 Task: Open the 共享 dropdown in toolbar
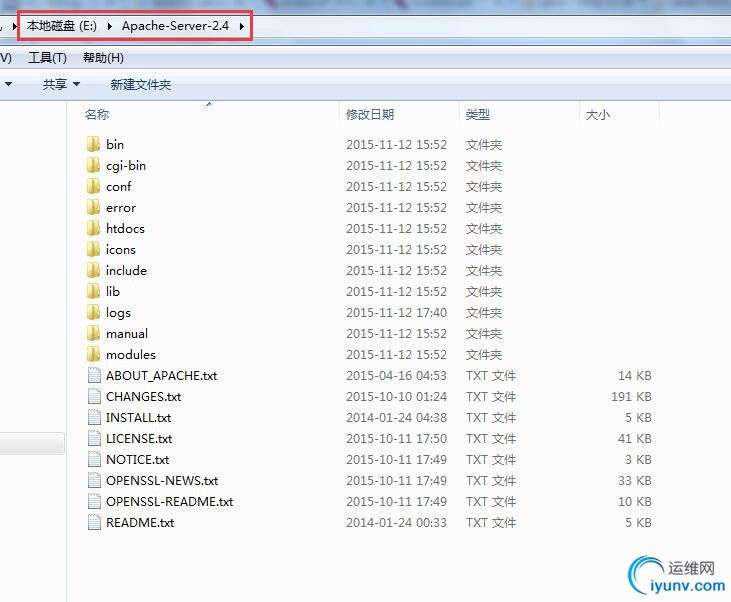pyautogui.click(x=62, y=84)
